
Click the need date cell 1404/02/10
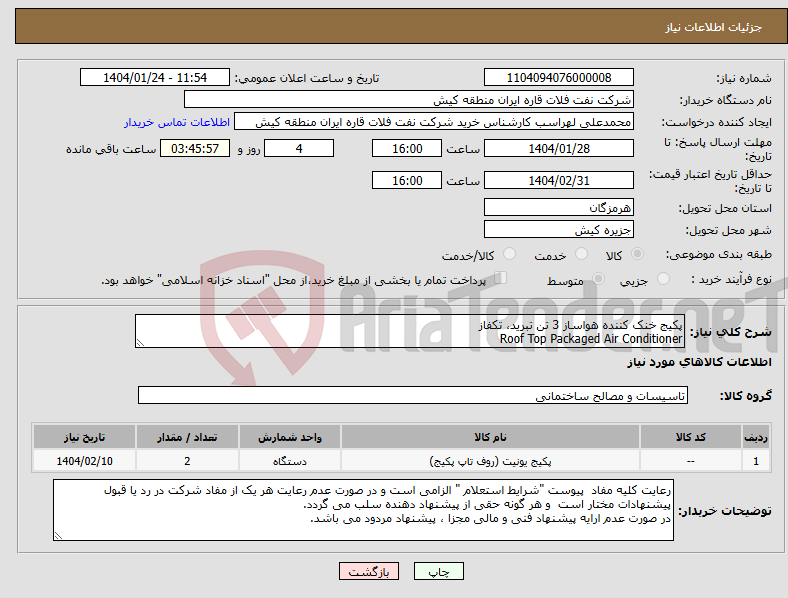click(84, 461)
